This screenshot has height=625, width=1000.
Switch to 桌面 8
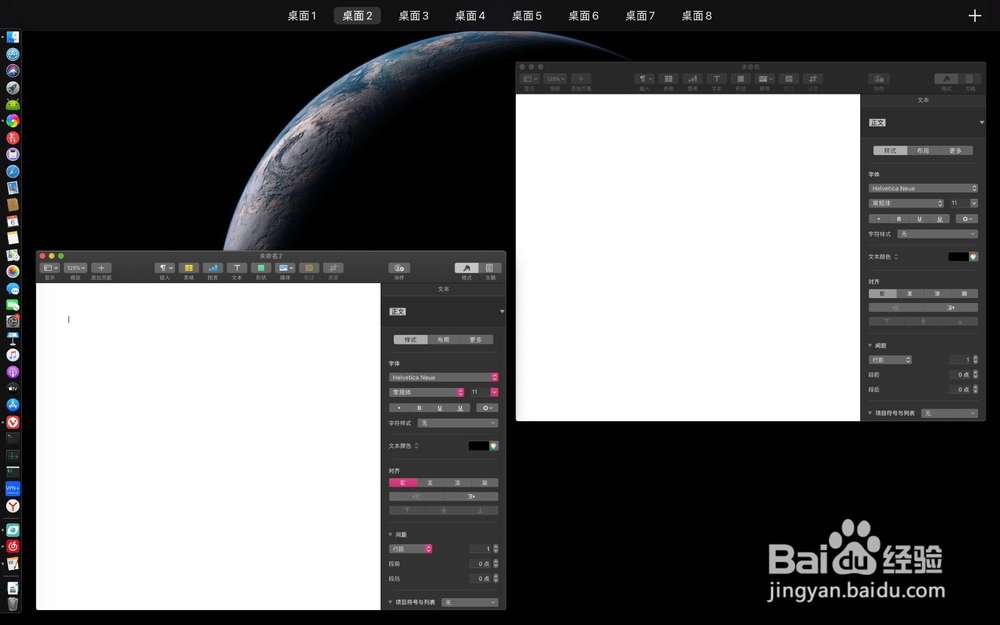point(696,15)
